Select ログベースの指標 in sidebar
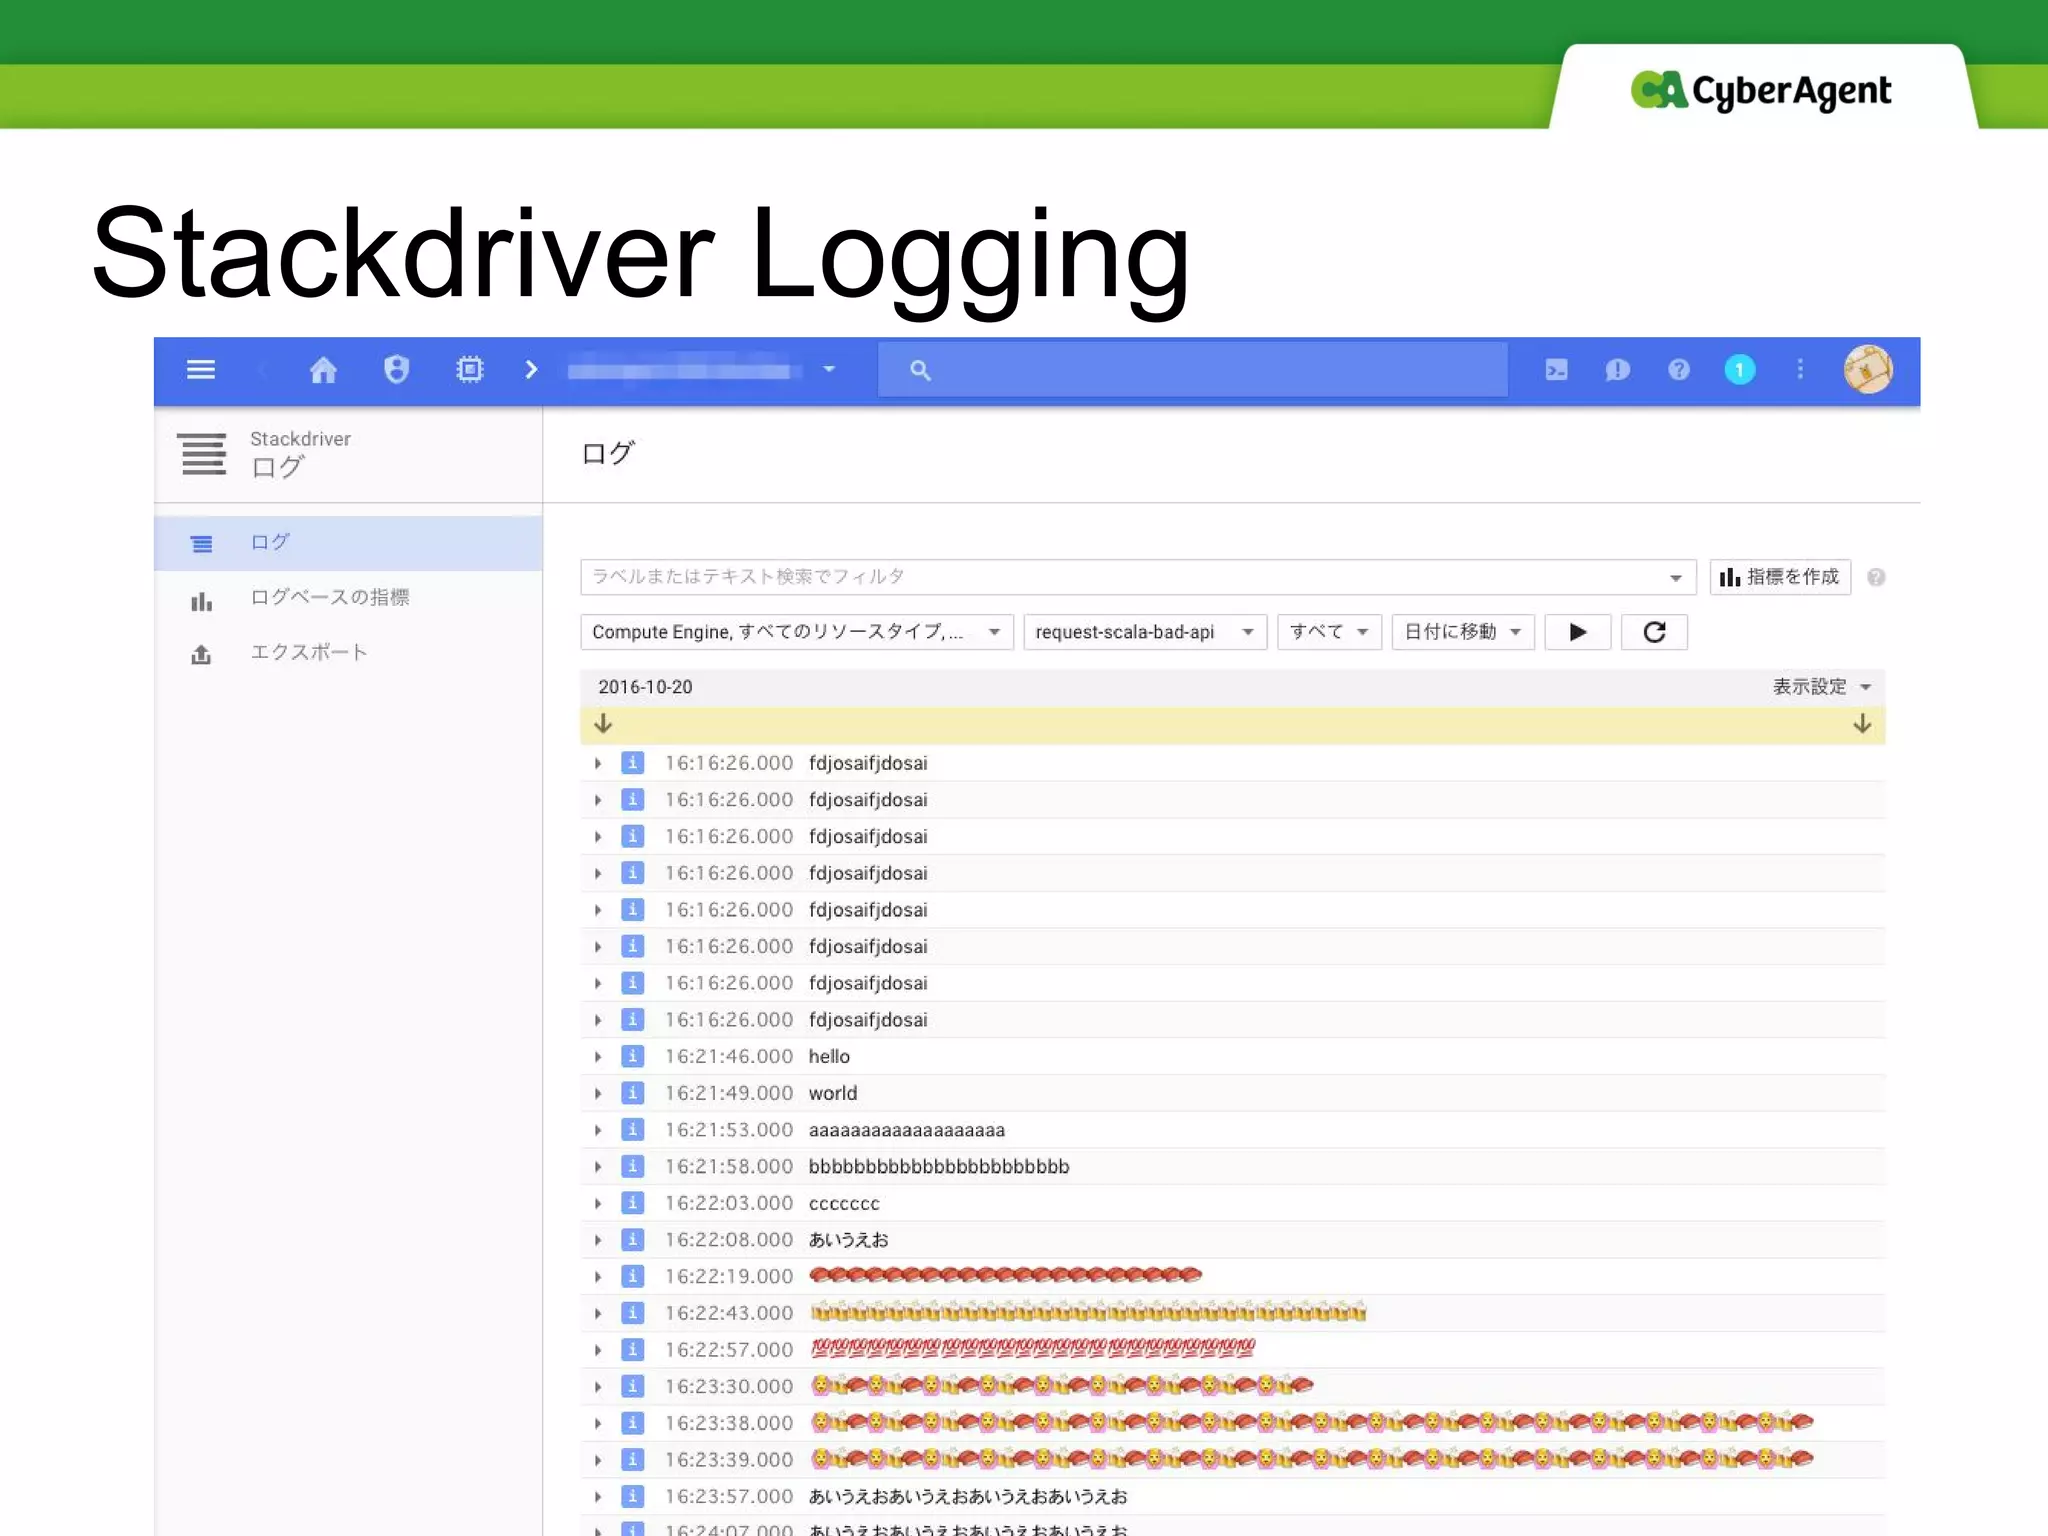Image resolution: width=2048 pixels, height=1536 pixels. click(x=348, y=598)
